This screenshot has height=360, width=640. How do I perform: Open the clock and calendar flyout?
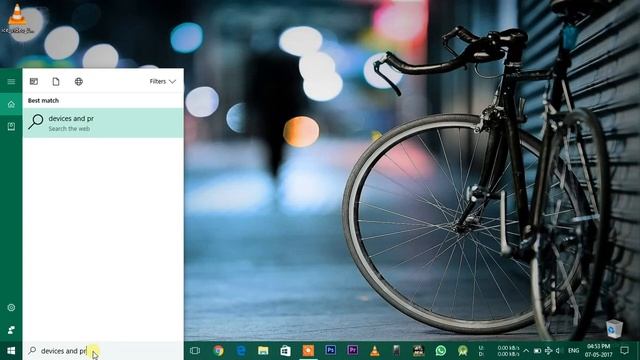click(x=598, y=351)
